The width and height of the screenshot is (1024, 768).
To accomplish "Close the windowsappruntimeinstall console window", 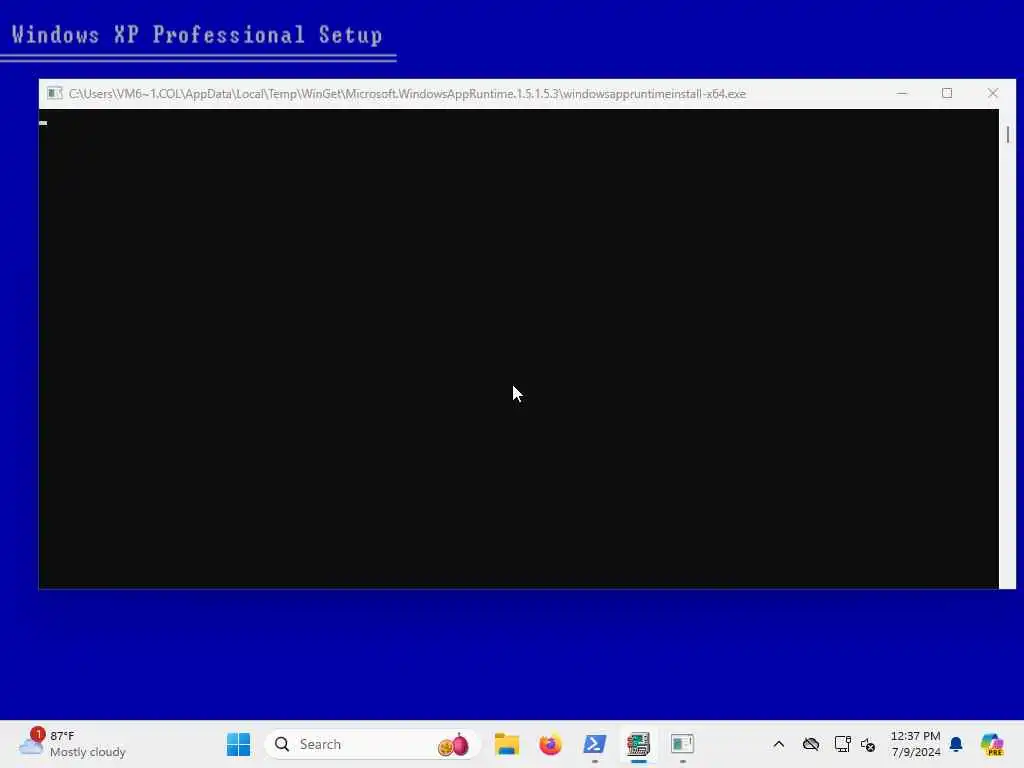I will (993, 93).
